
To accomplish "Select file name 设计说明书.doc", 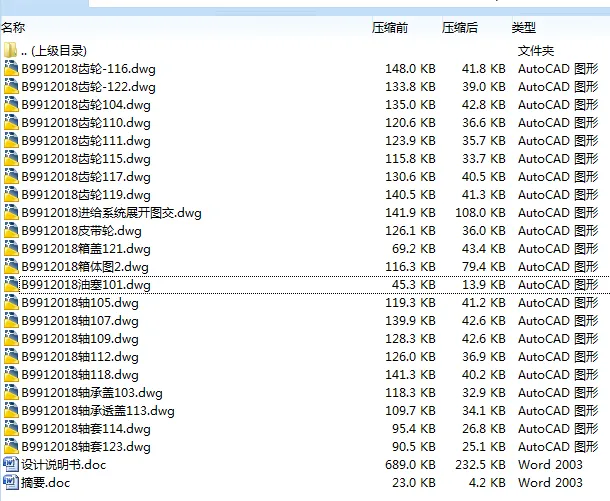I will [x=63, y=465].
